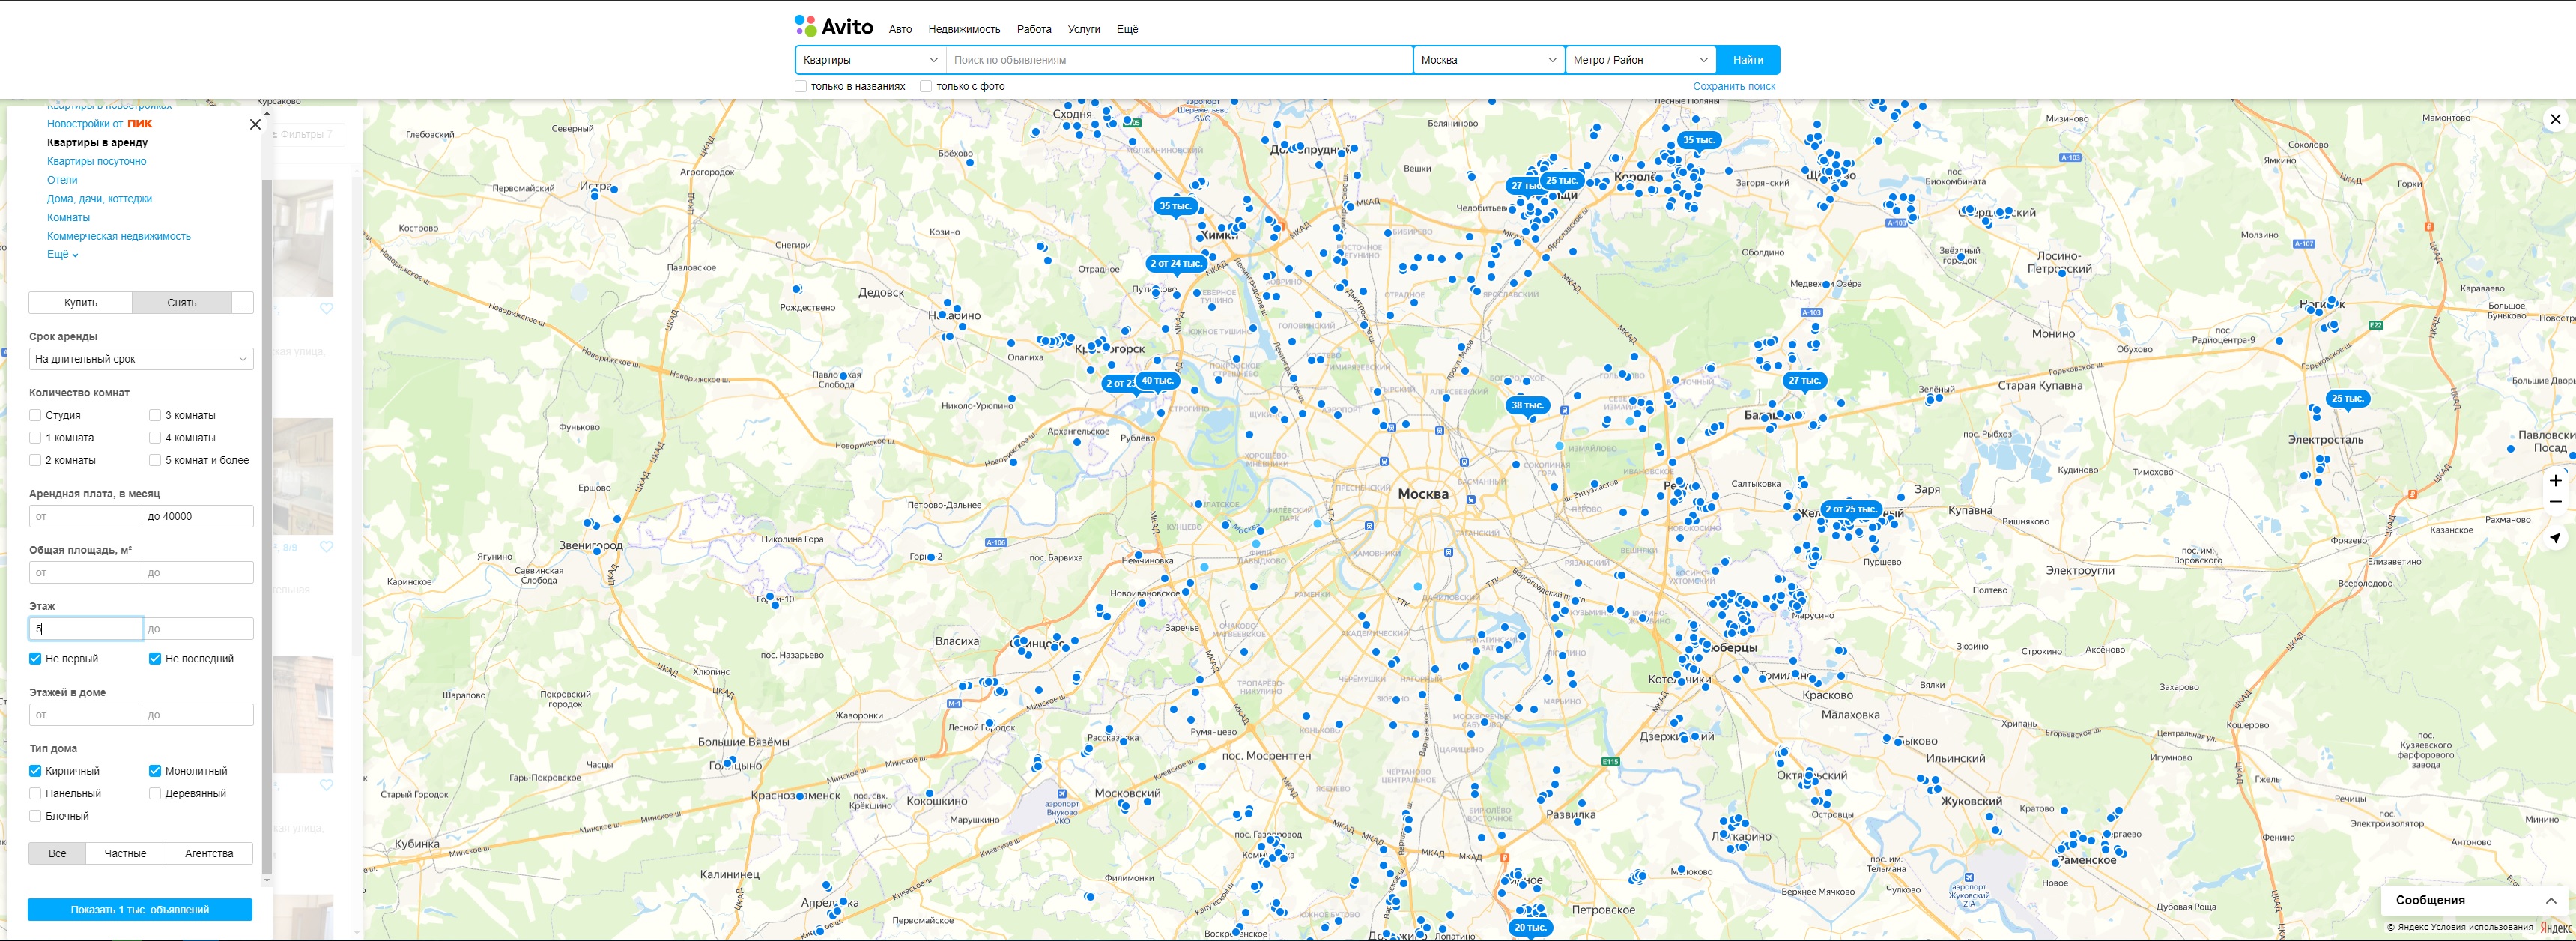Enable the Панельный house type checkbox
The width and height of the screenshot is (2576, 941).
click(36, 794)
